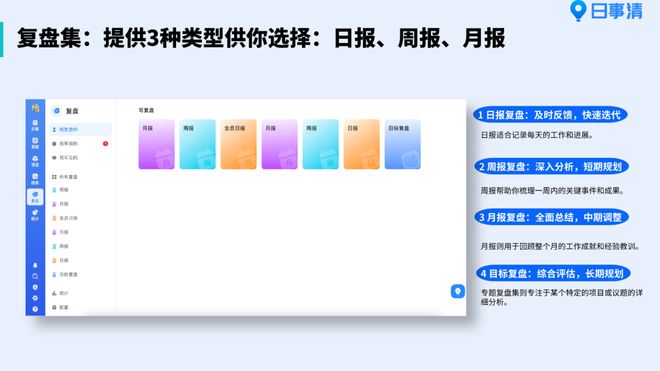This screenshot has width=660, height=371.
Task: Click the help question icon at the sidebar bottom
Action: point(35,309)
